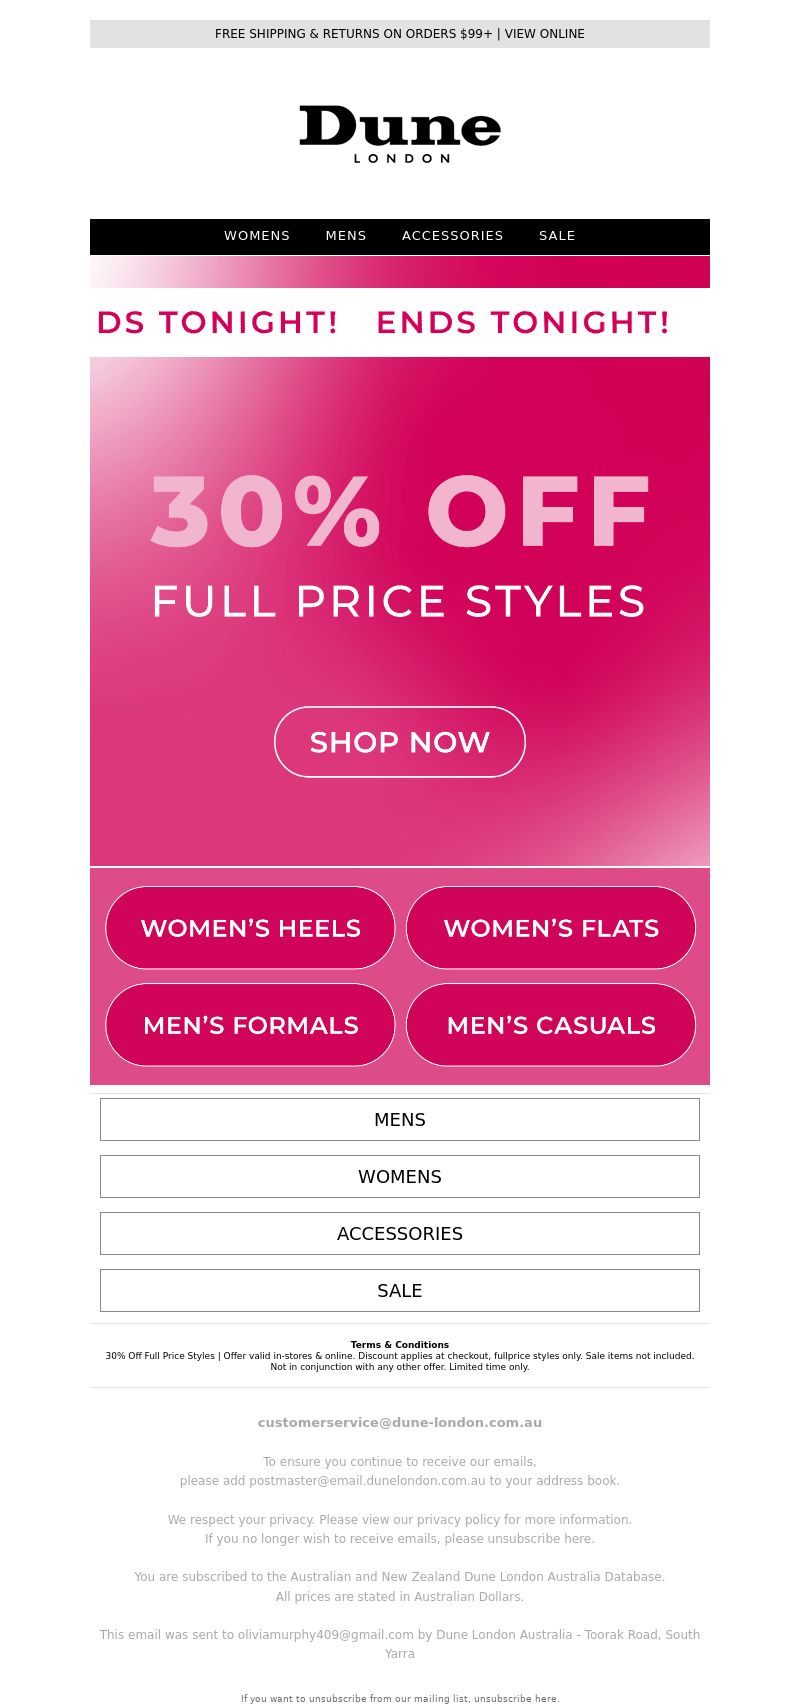Click the privacy policy sentence in footer
The height and width of the screenshot is (1706, 800).
click(400, 1520)
